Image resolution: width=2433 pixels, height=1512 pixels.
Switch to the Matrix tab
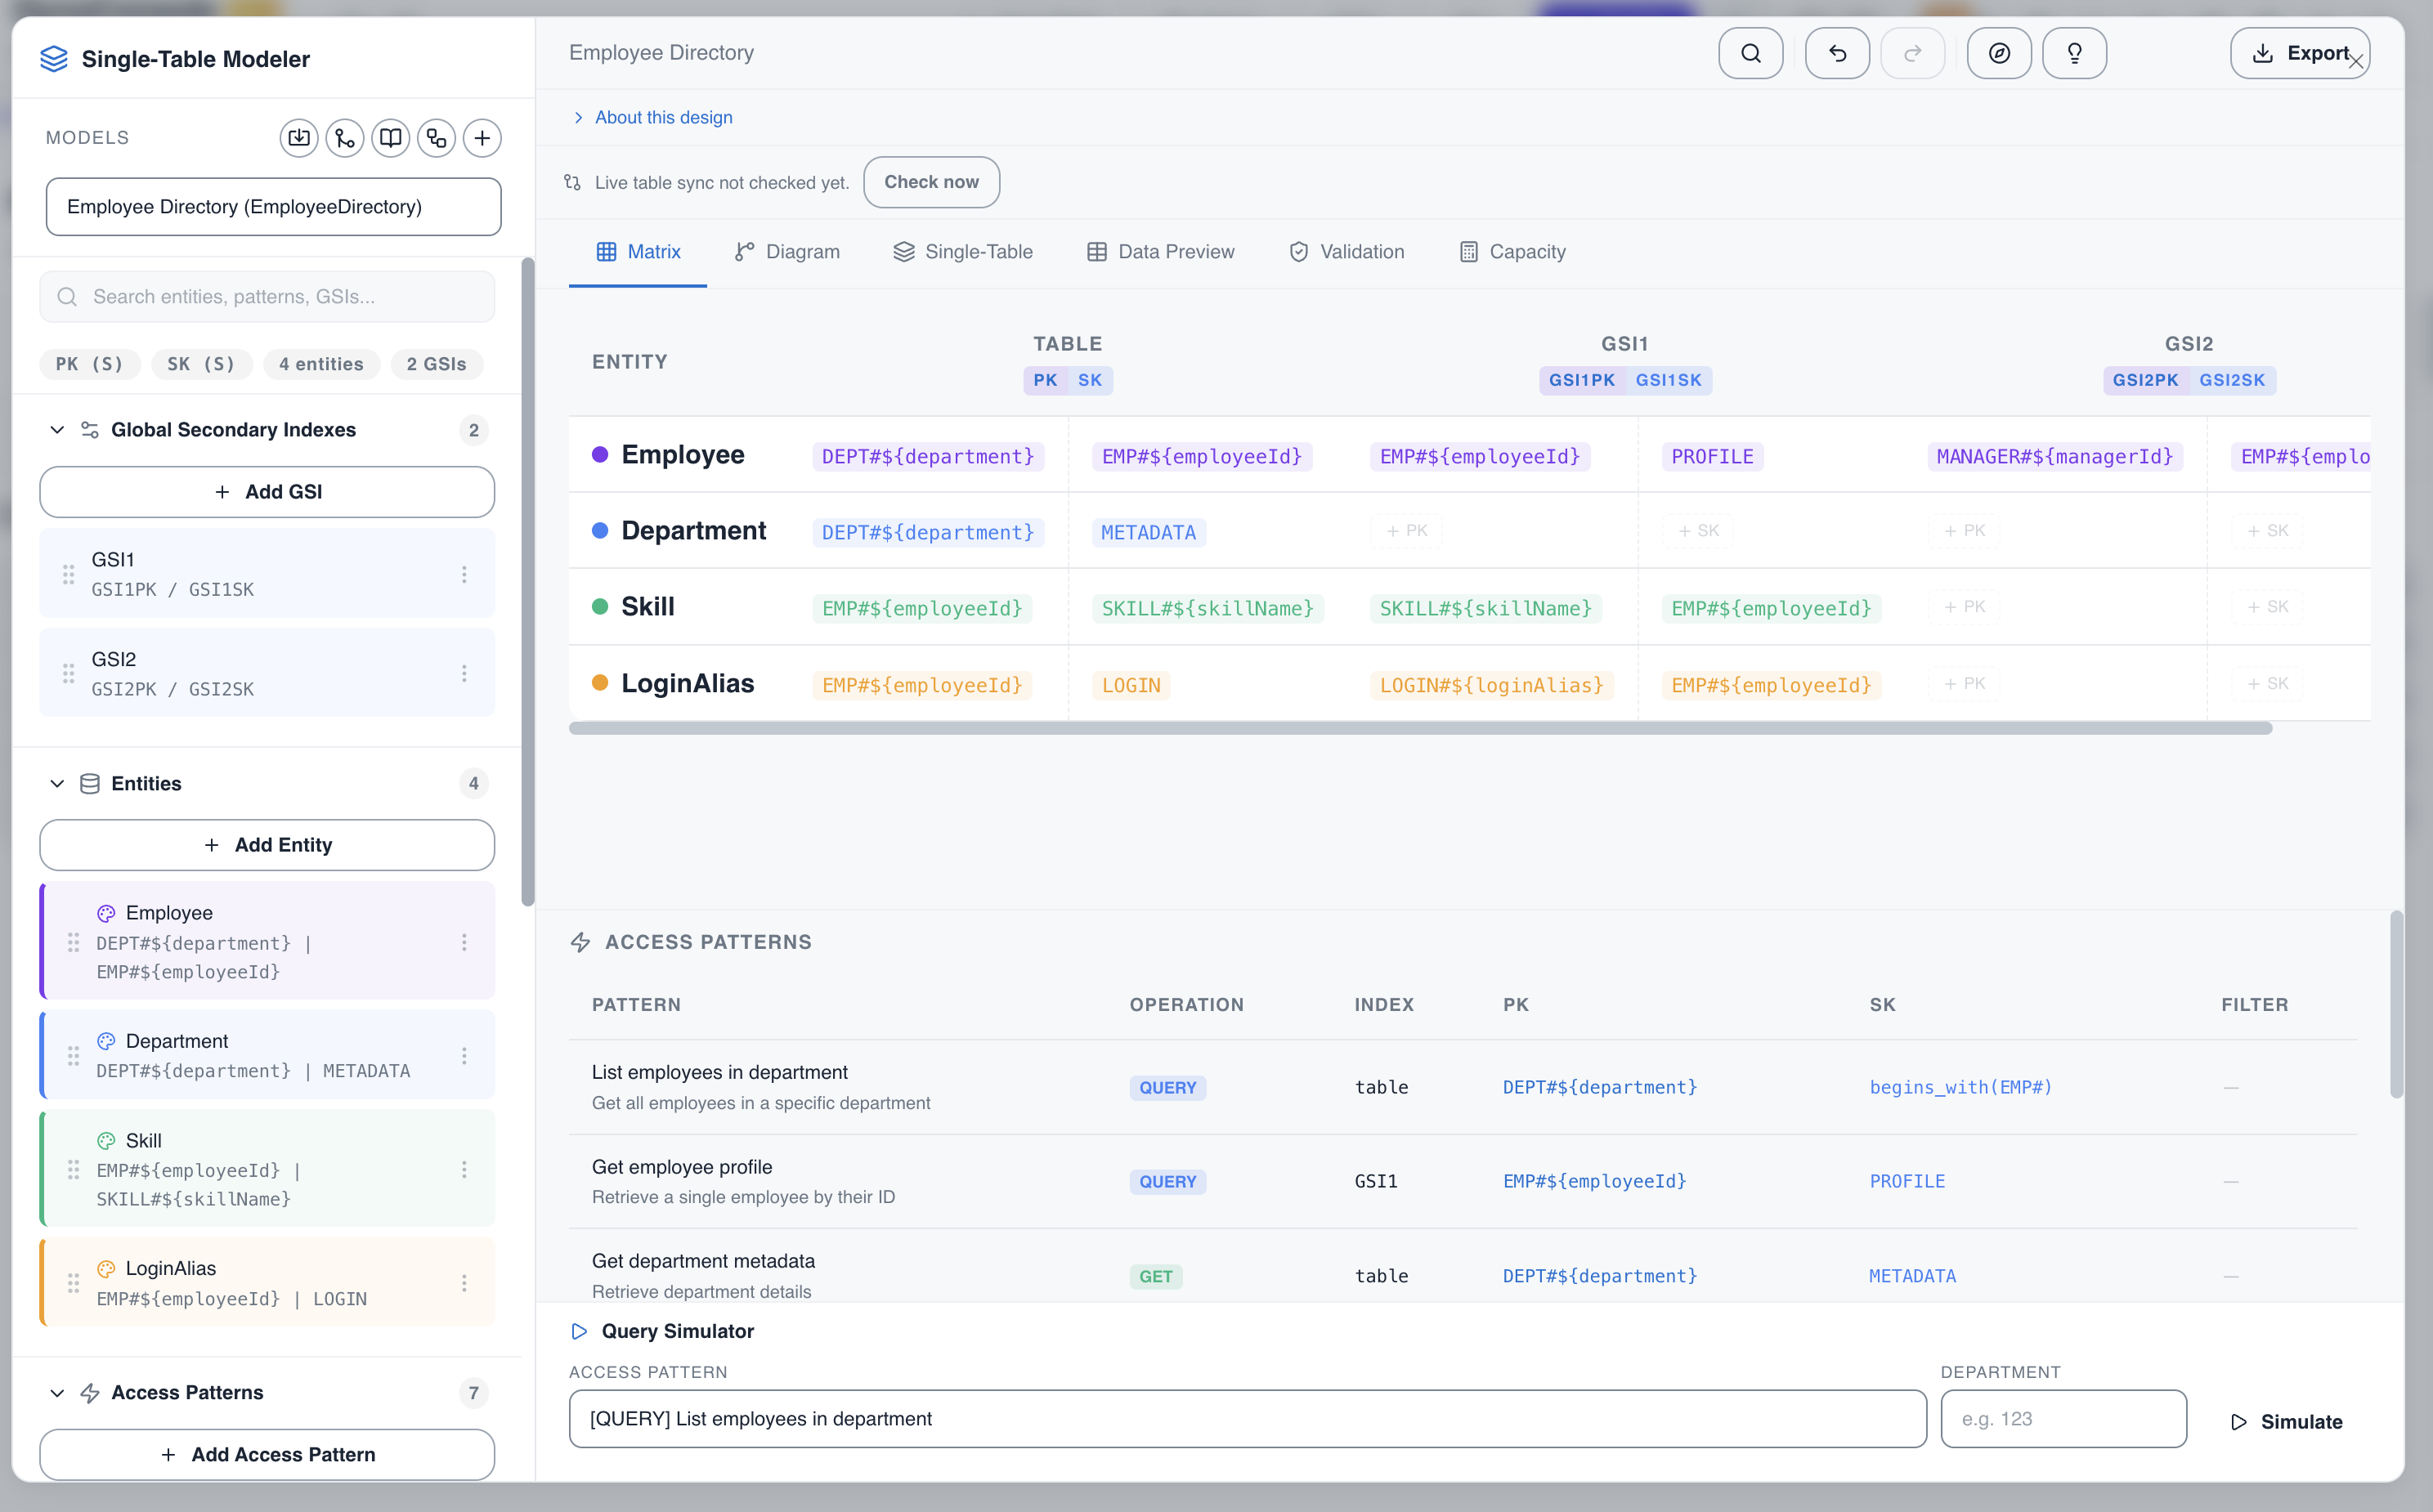click(638, 252)
